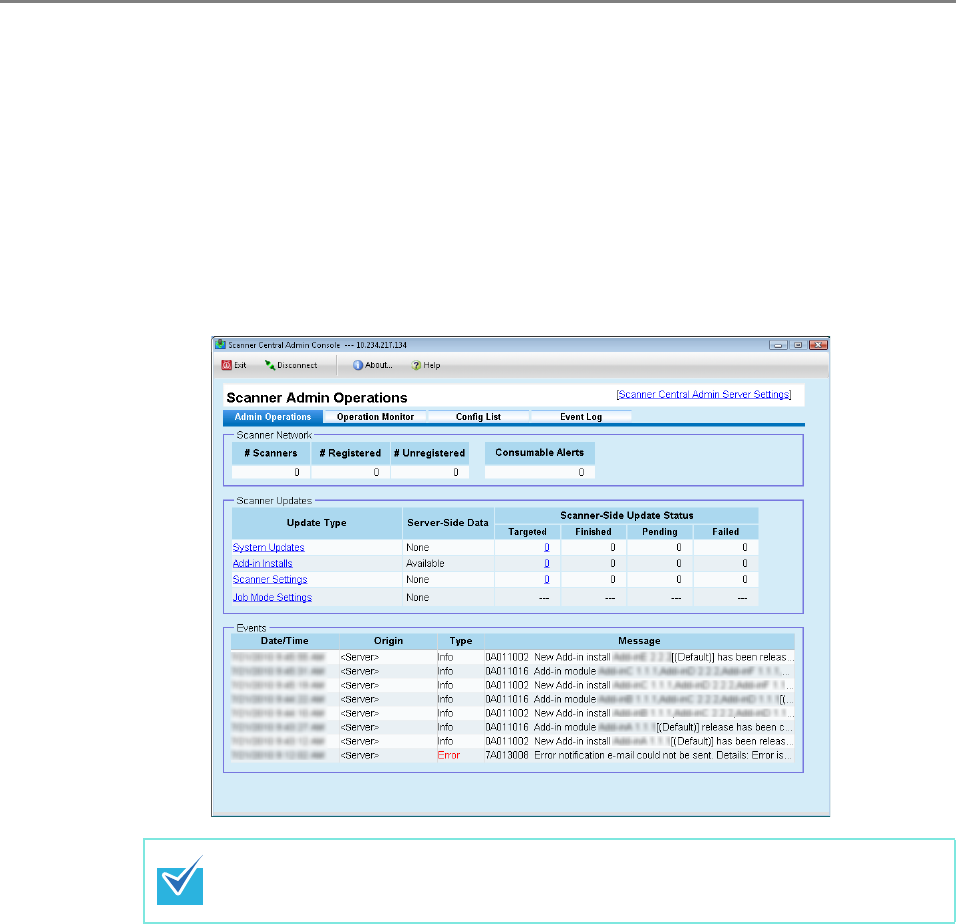Open the System Updates link

coord(269,547)
